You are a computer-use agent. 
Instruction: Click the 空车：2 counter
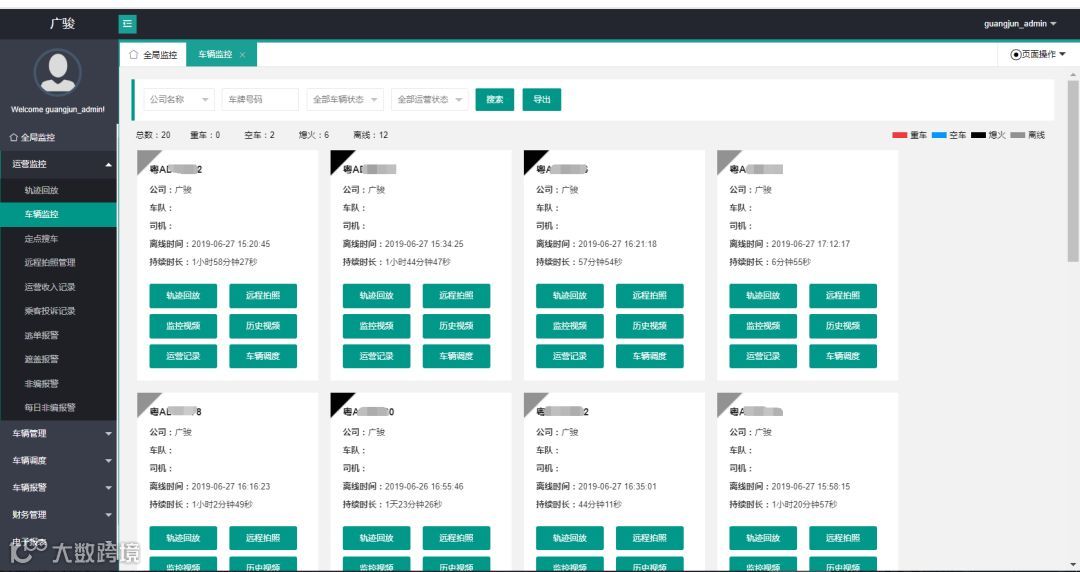pos(259,135)
